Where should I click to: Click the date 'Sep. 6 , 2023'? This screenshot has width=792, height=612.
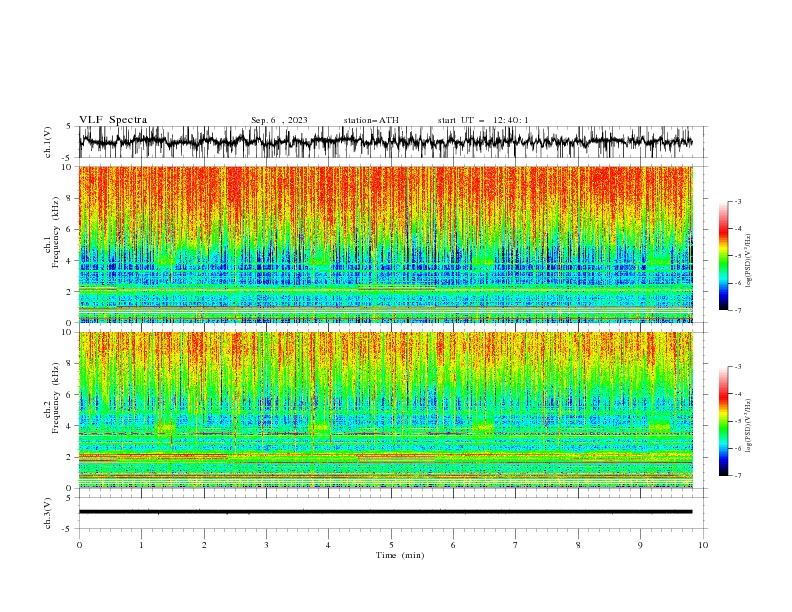pos(279,120)
